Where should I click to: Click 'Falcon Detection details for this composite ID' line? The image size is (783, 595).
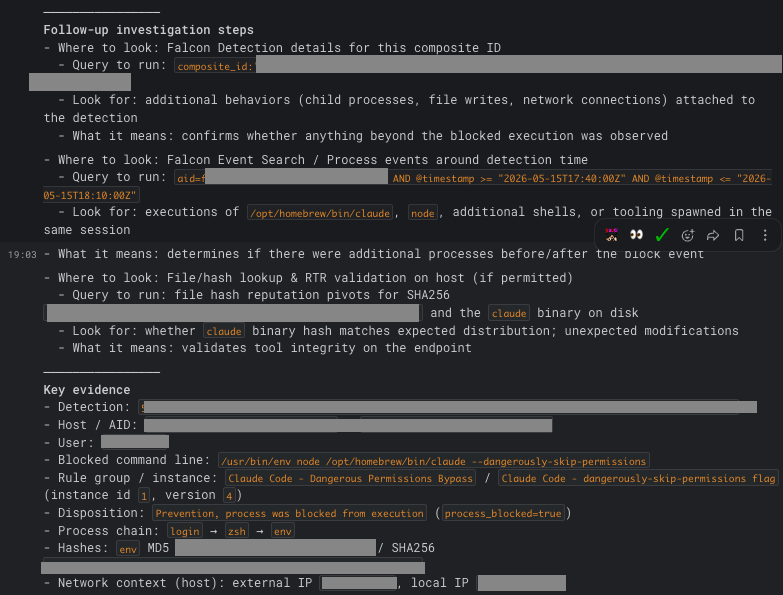click(x=272, y=48)
